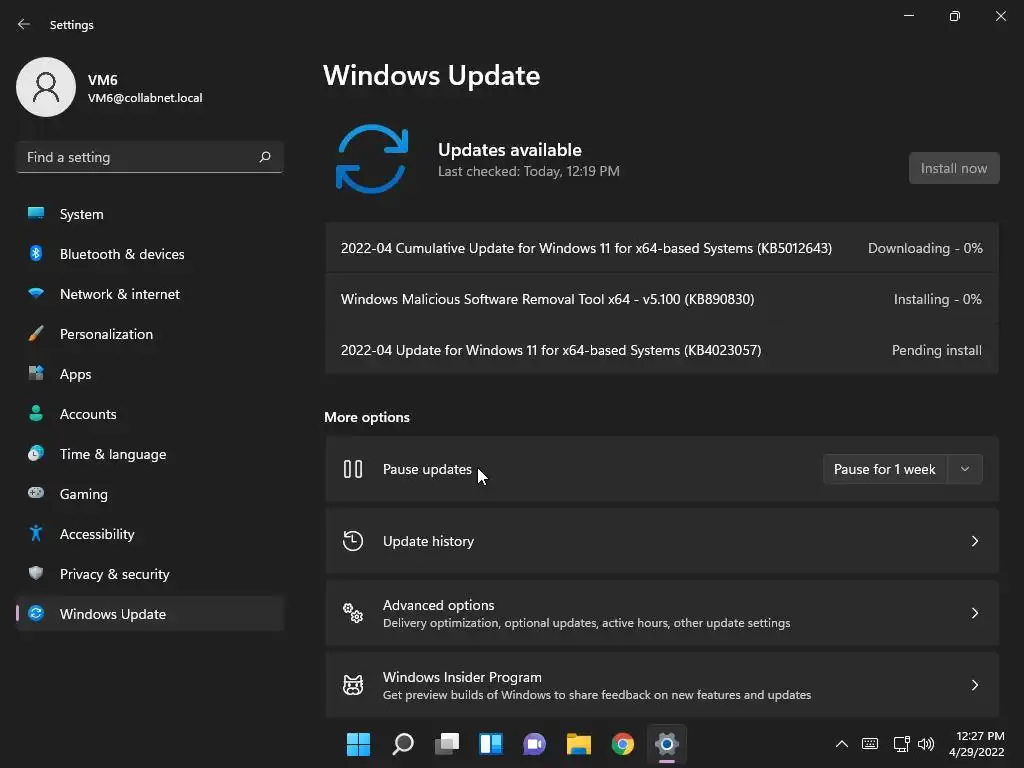
Task: Click the Advanced options gears icon
Action: (353, 613)
